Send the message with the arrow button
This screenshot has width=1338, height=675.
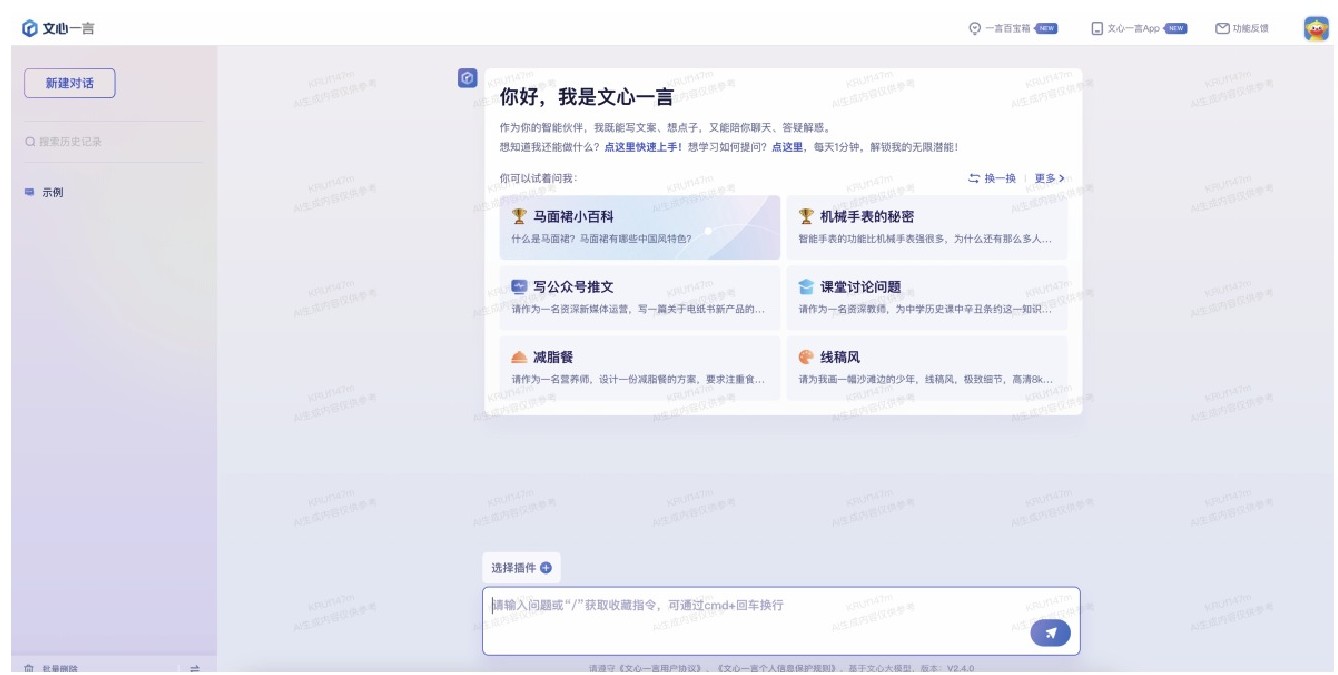click(1050, 633)
